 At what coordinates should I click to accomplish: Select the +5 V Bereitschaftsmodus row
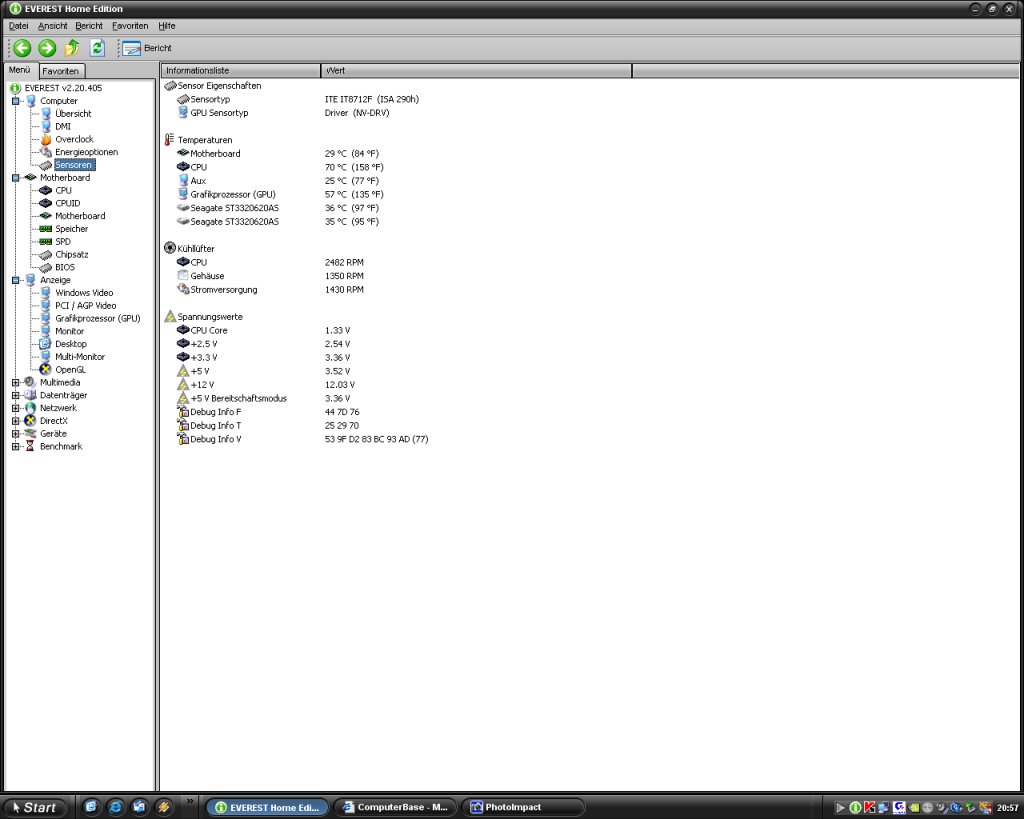(264, 399)
